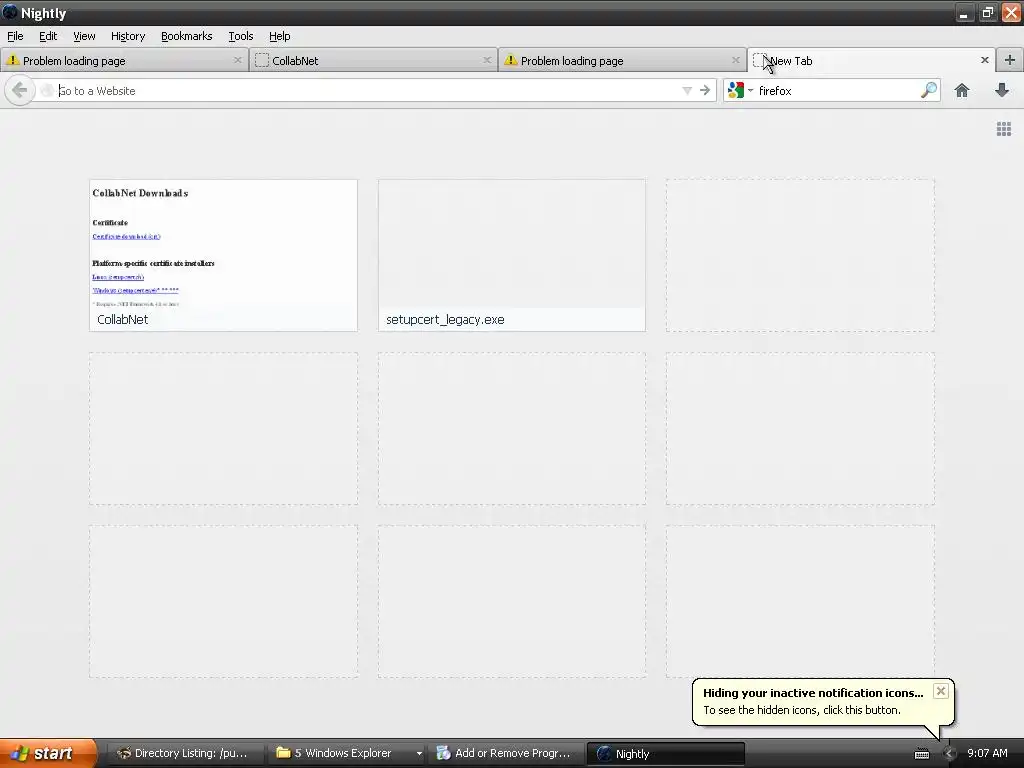Open the Downloads arrow button
The width and height of the screenshot is (1024, 768).
tap(1002, 90)
